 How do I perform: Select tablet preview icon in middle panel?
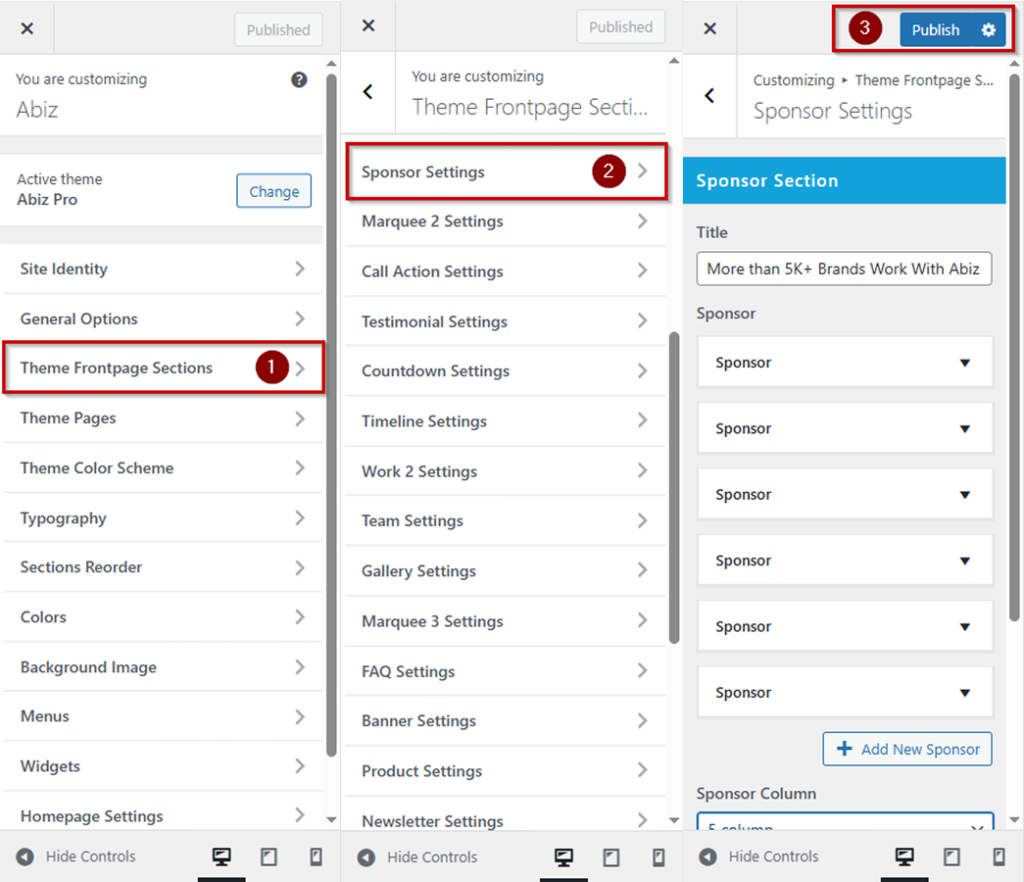tap(610, 857)
